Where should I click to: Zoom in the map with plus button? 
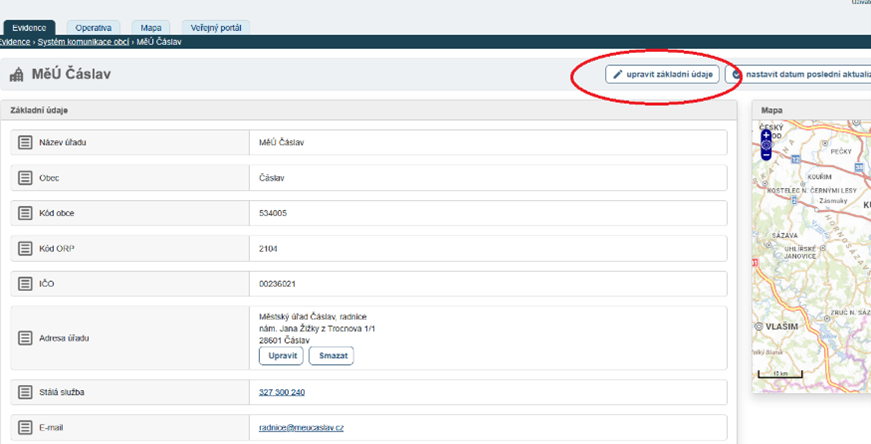[766, 134]
